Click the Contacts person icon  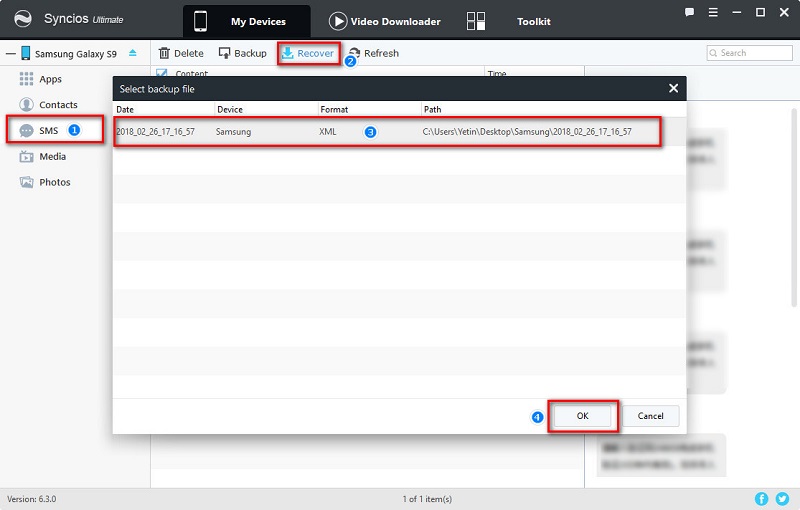pos(26,105)
